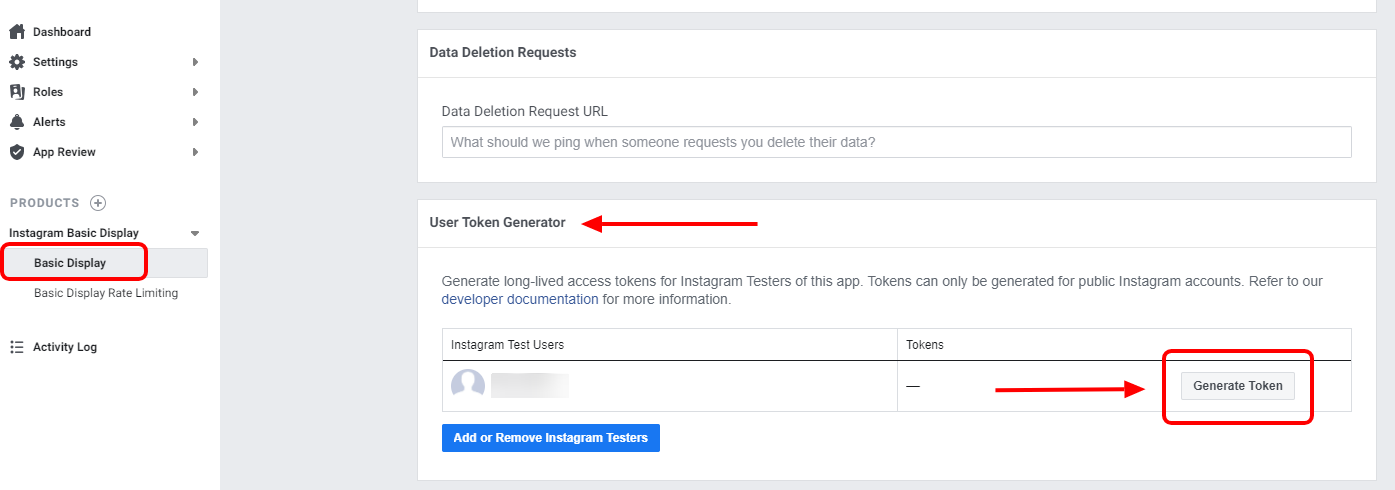Click the Settings gear icon

(x=16, y=62)
